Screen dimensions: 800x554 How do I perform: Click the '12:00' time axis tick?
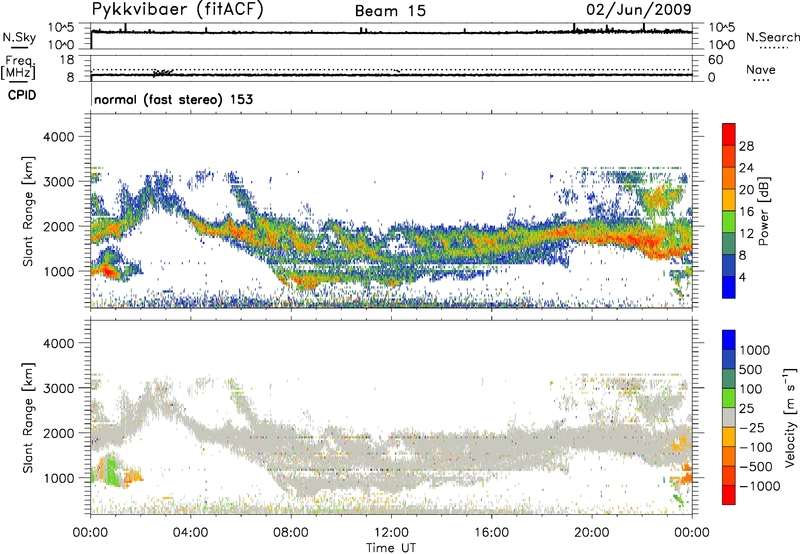click(x=391, y=533)
